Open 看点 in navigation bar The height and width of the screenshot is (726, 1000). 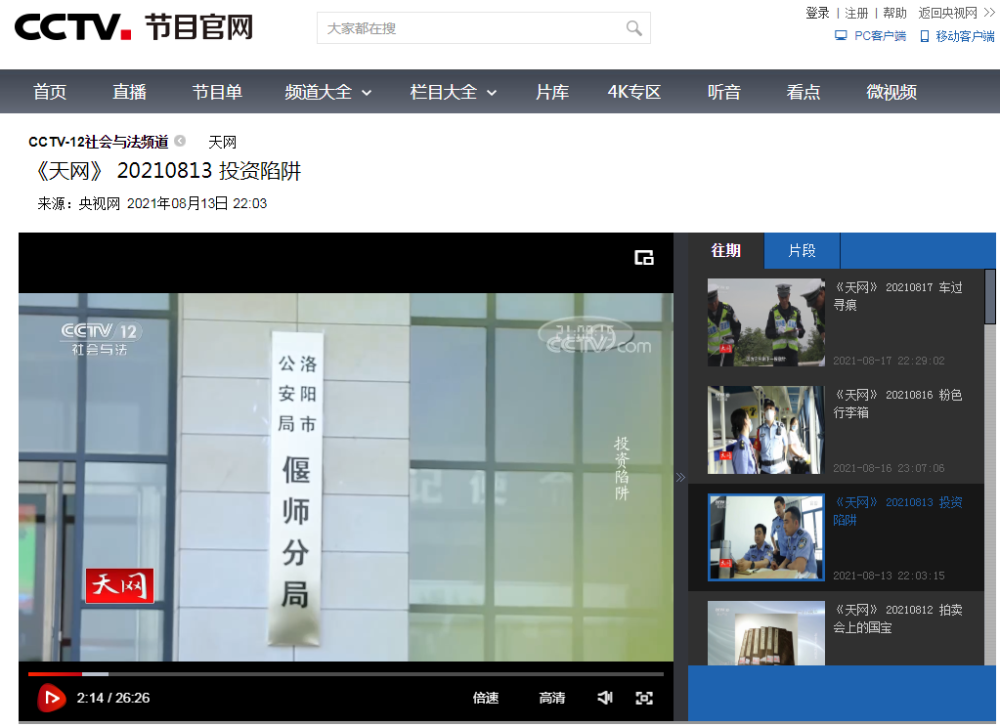coord(803,92)
